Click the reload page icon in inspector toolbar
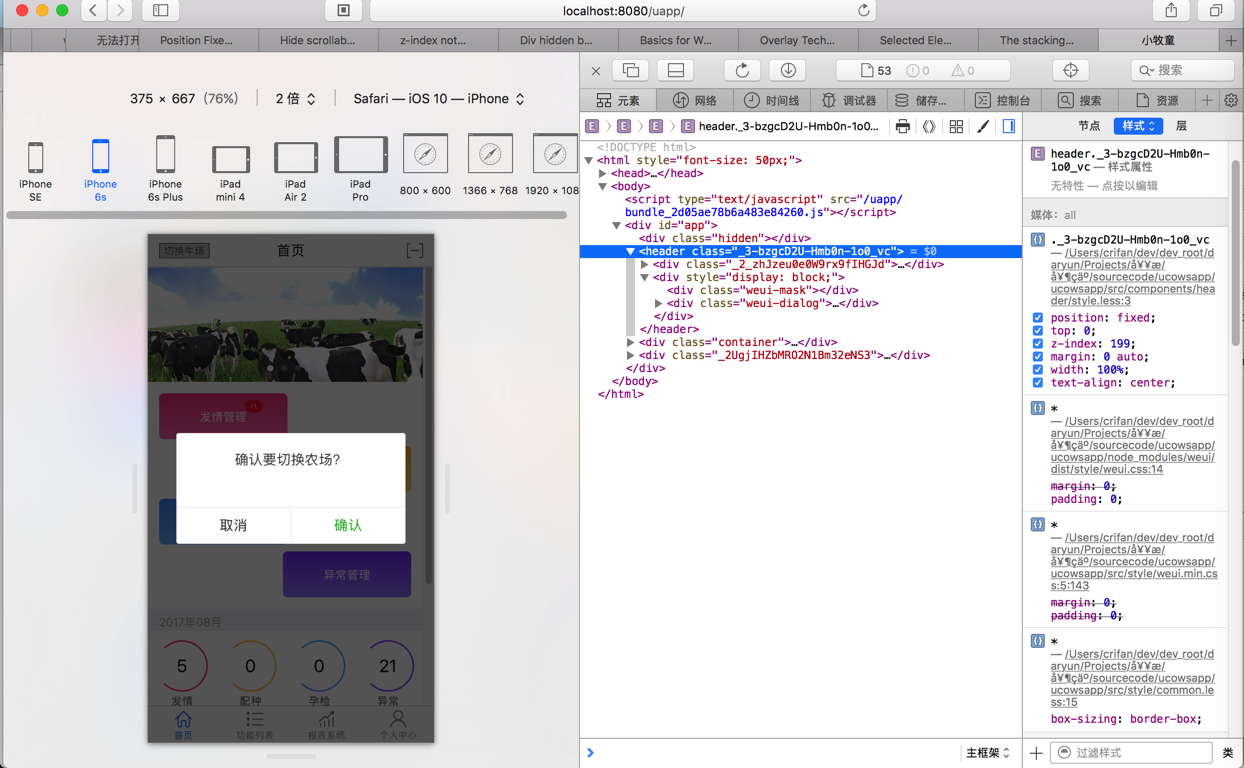 coord(742,70)
